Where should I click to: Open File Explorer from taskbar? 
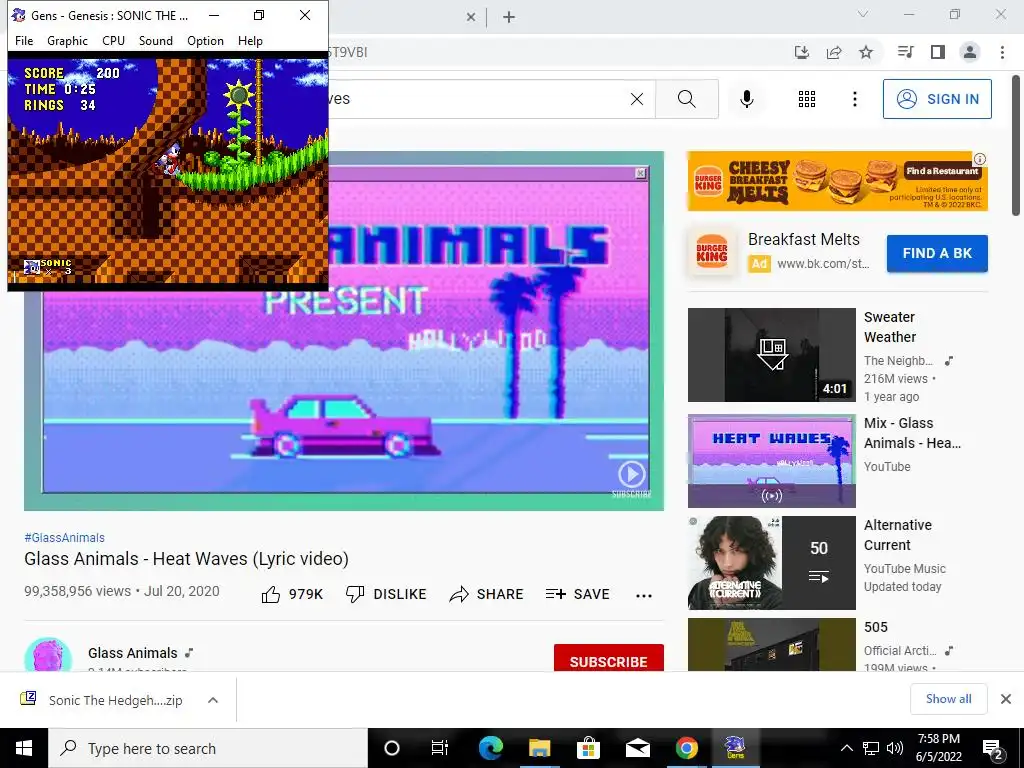click(x=539, y=748)
